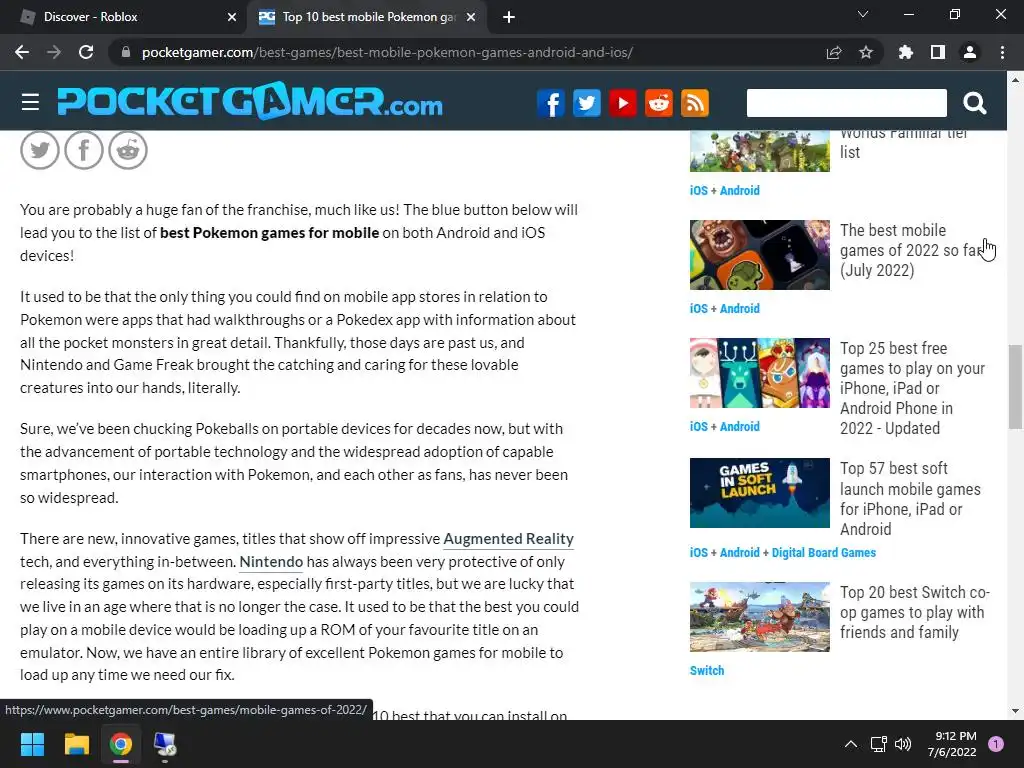Click iOS + Android tag under tier list
This screenshot has width=1024, height=768.
[724, 191]
